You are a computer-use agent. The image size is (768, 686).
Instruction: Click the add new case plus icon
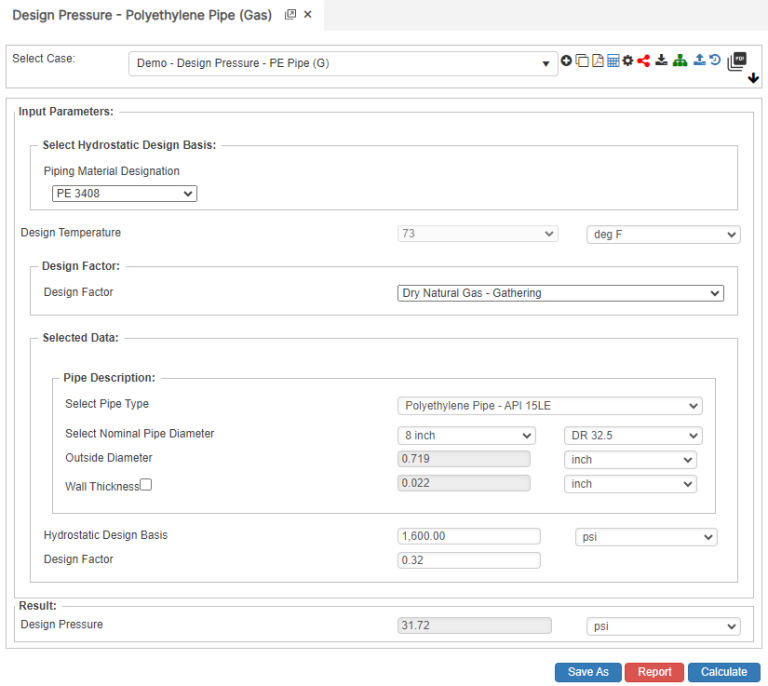click(567, 61)
